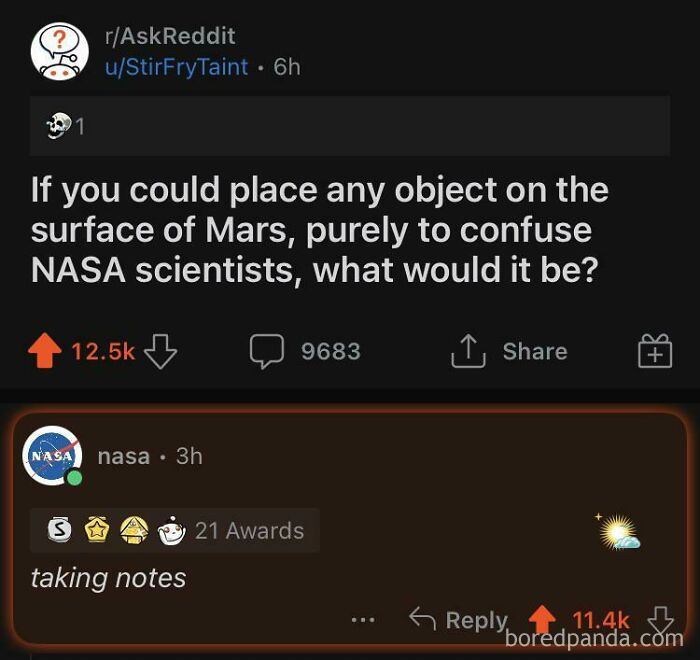Upvote the nasa comment
The height and width of the screenshot is (660, 700).
[542, 619]
